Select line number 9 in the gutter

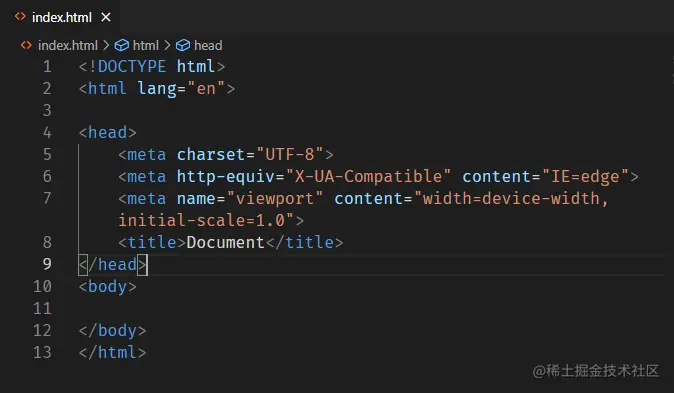(x=47, y=264)
